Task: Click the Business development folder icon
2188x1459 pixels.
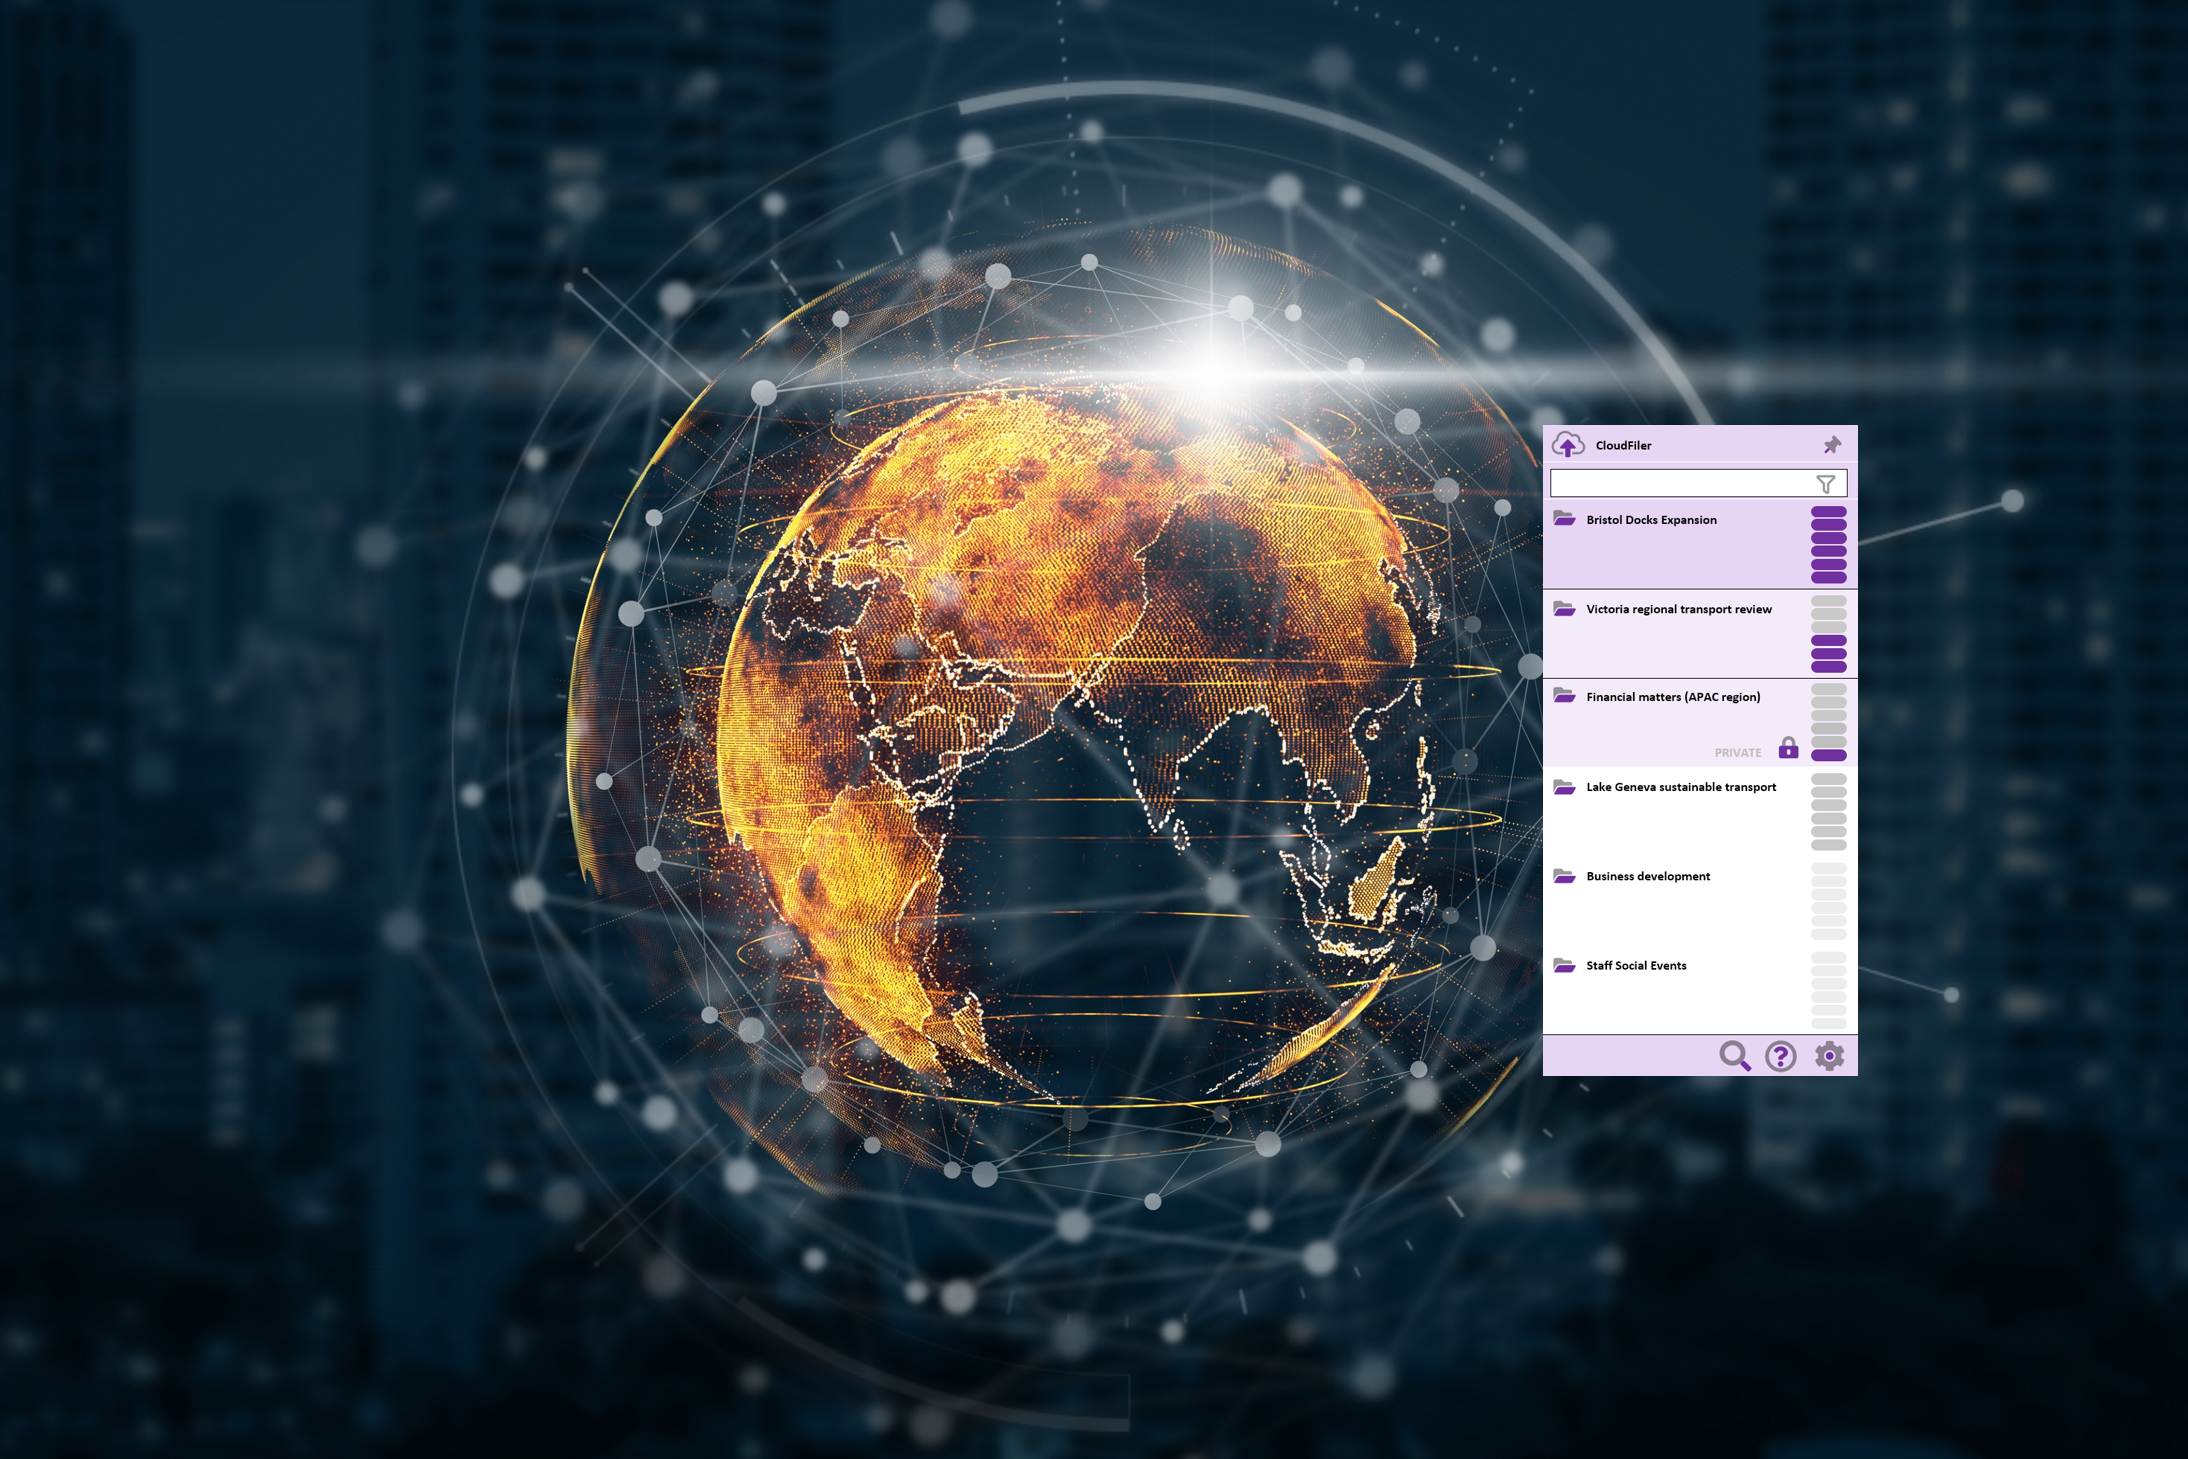Action: point(1563,874)
